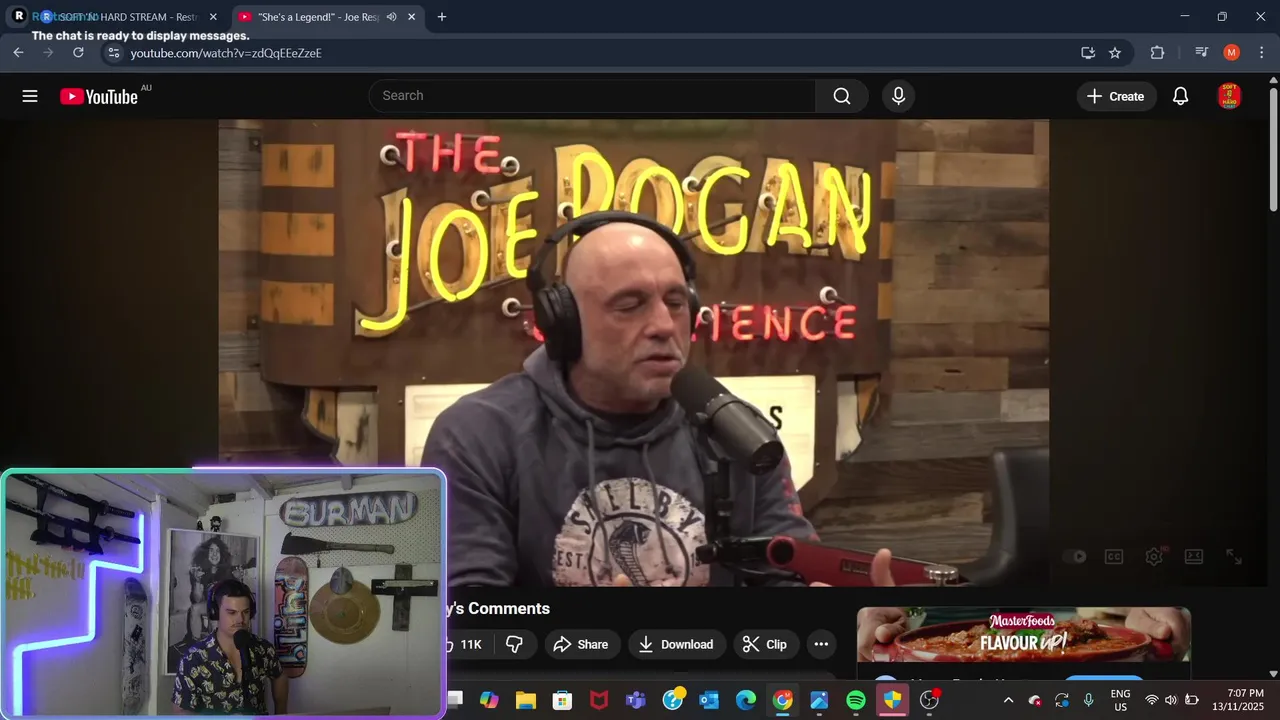
Task: Toggle autoplay switch in video player
Action: click(1076, 557)
